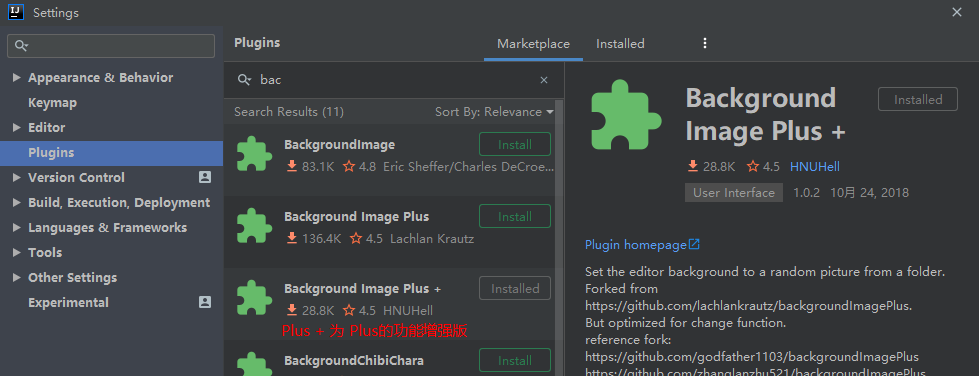Expand Appearance & Behavior settings
The height and width of the screenshot is (376, 979).
tap(17, 77)
